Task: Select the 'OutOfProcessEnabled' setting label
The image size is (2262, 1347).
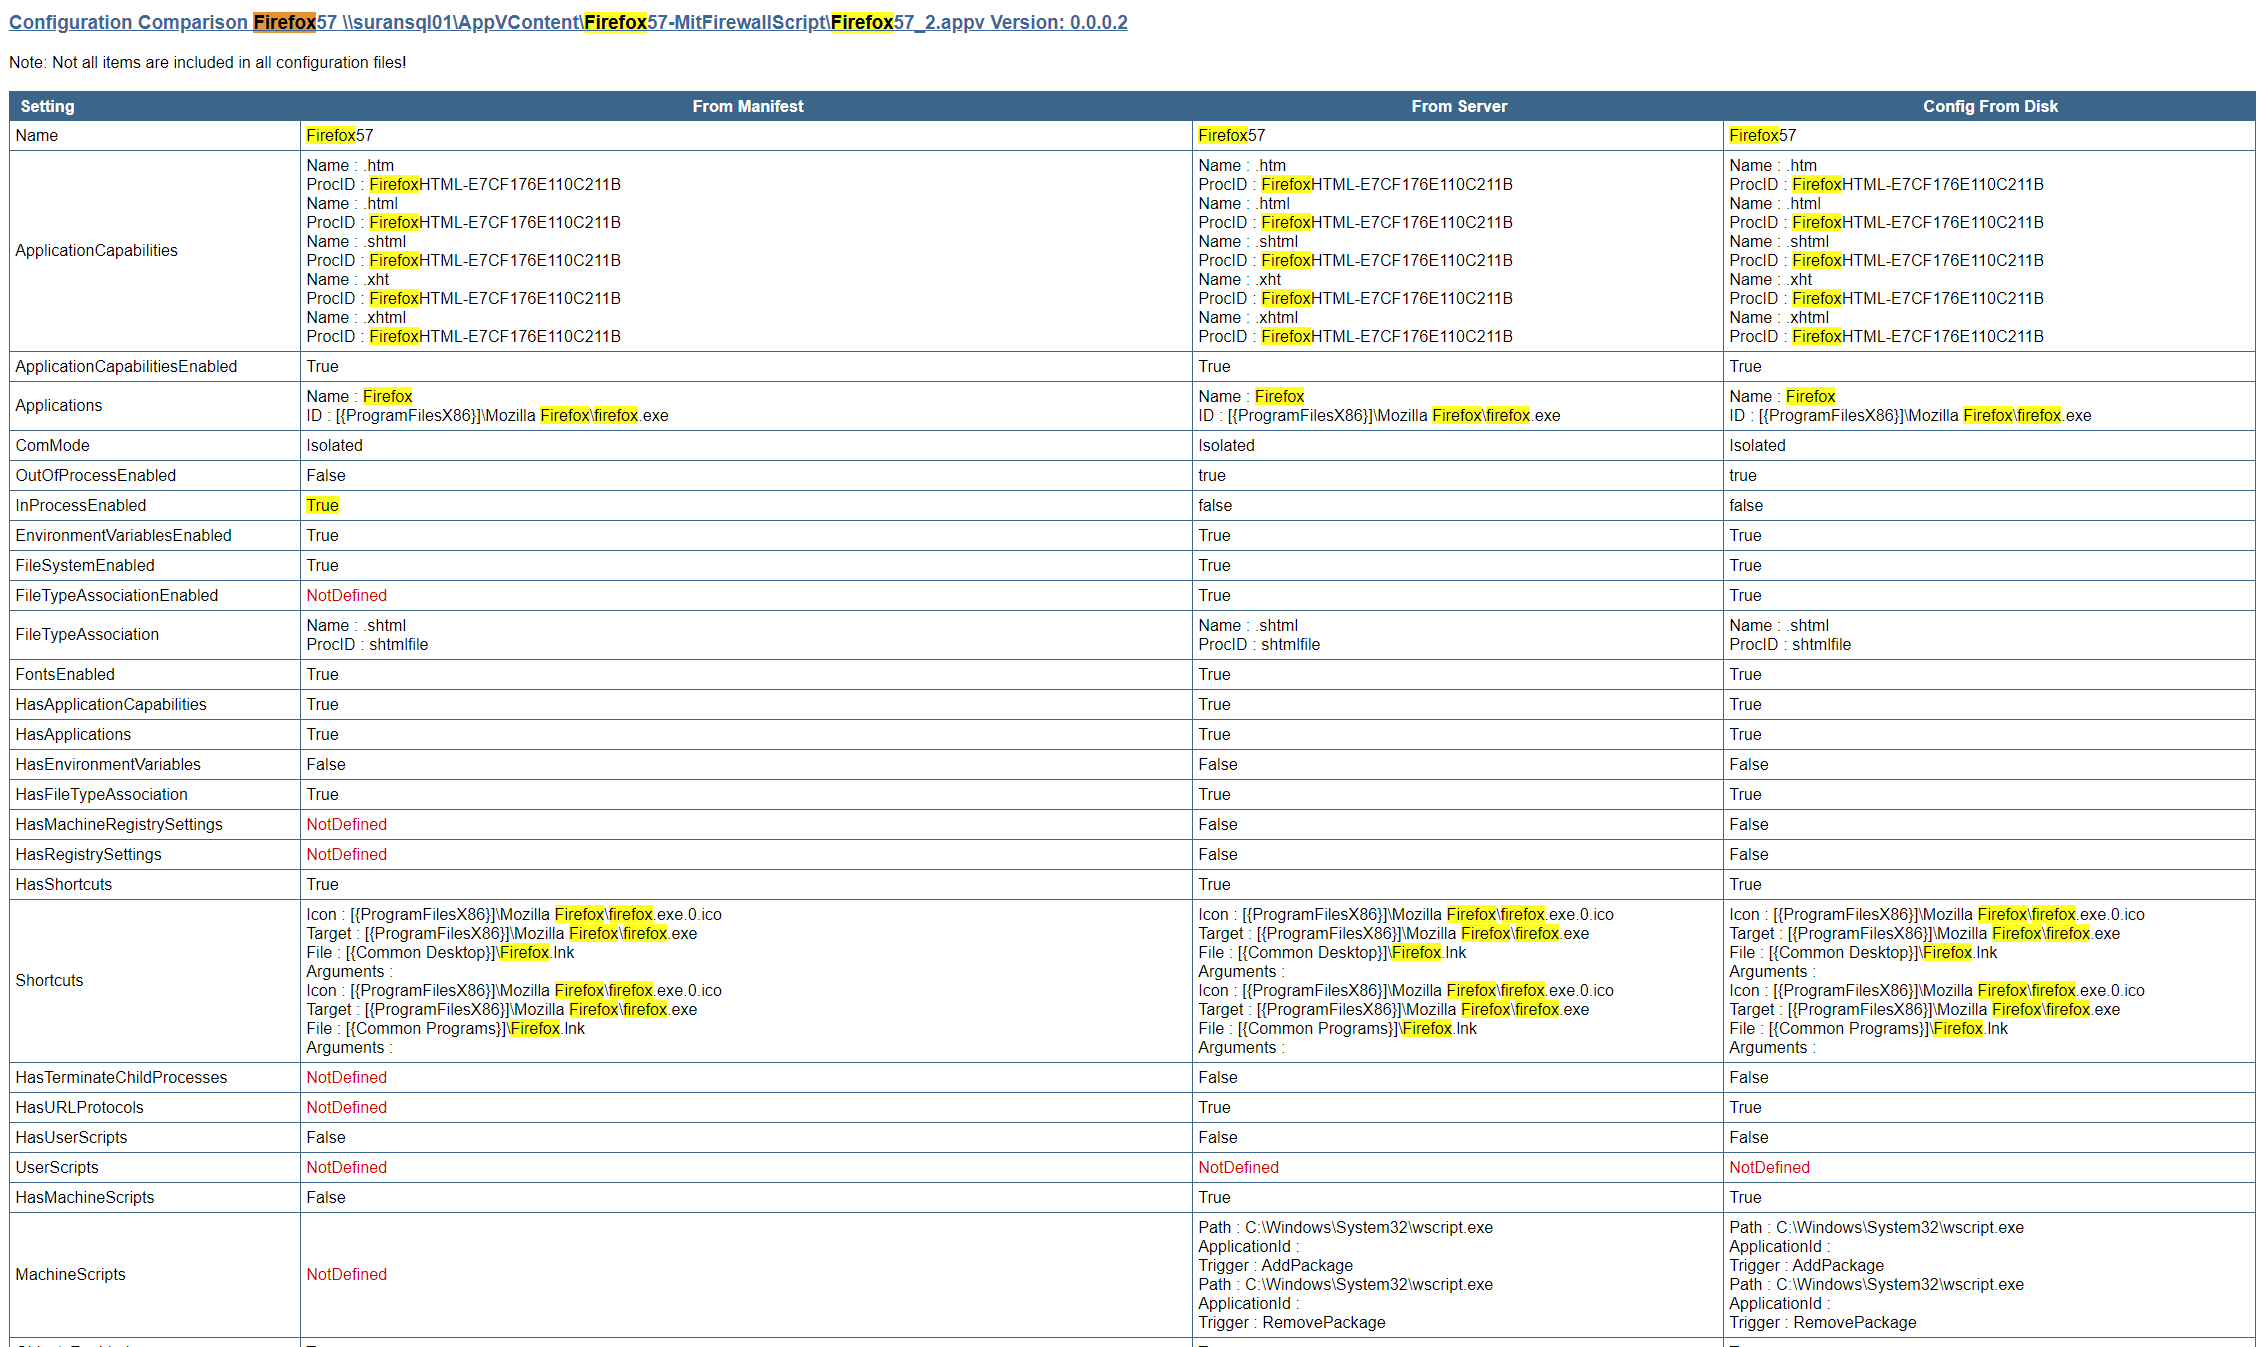Action: pyautogui.click(x=95, y=475)
